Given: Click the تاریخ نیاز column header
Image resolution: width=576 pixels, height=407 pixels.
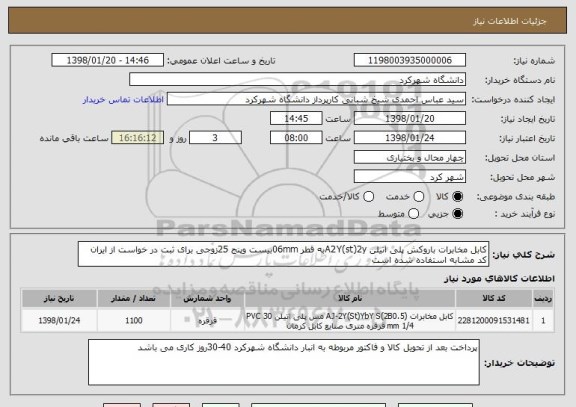Looking at the screenshot, I should [59, 298].
